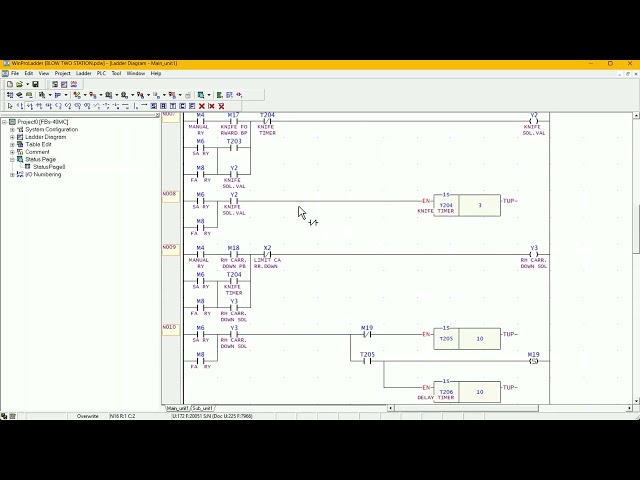Pick the reset coil tool
Viewport: 640px width, 480px height.
point(87,106)
